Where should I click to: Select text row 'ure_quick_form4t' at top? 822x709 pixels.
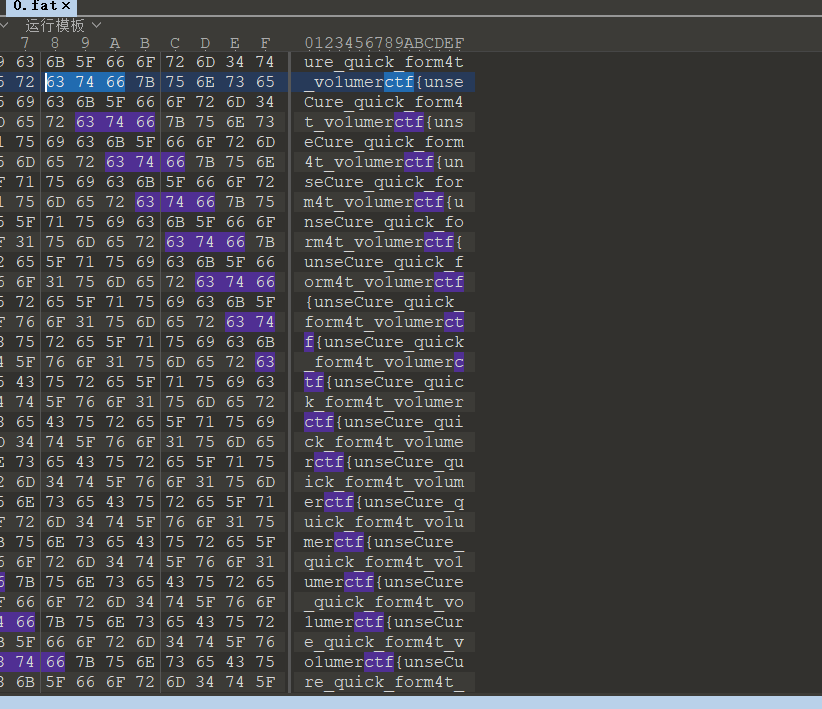pyautogui.click(x=384, y=62)
